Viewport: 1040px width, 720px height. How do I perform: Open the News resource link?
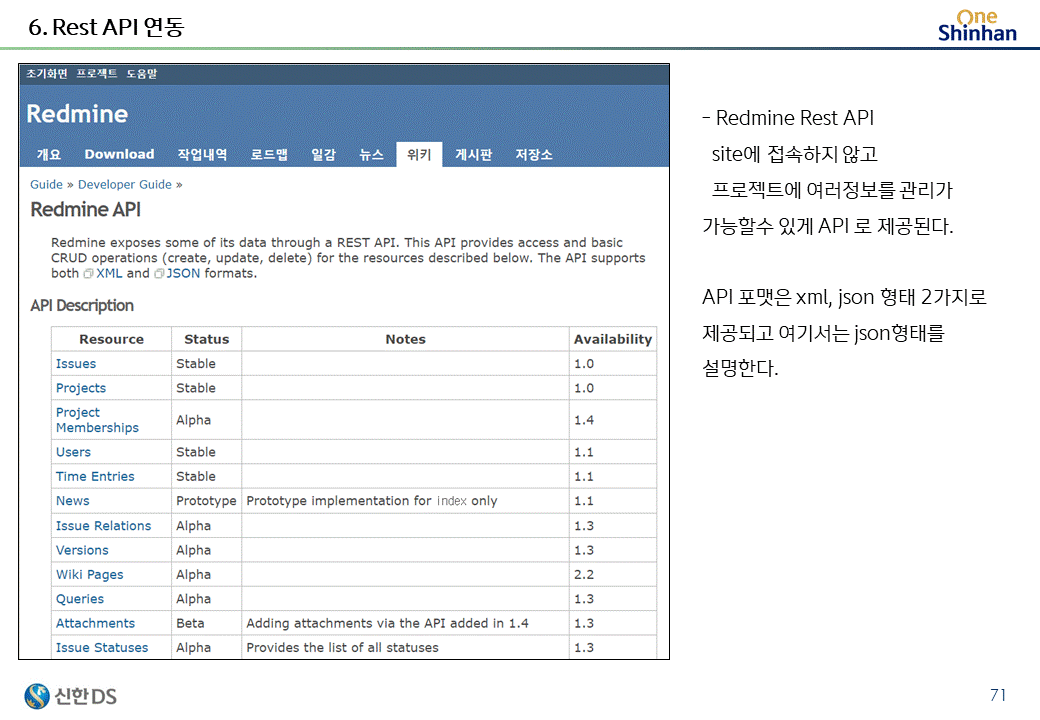(x=72, y=501)
